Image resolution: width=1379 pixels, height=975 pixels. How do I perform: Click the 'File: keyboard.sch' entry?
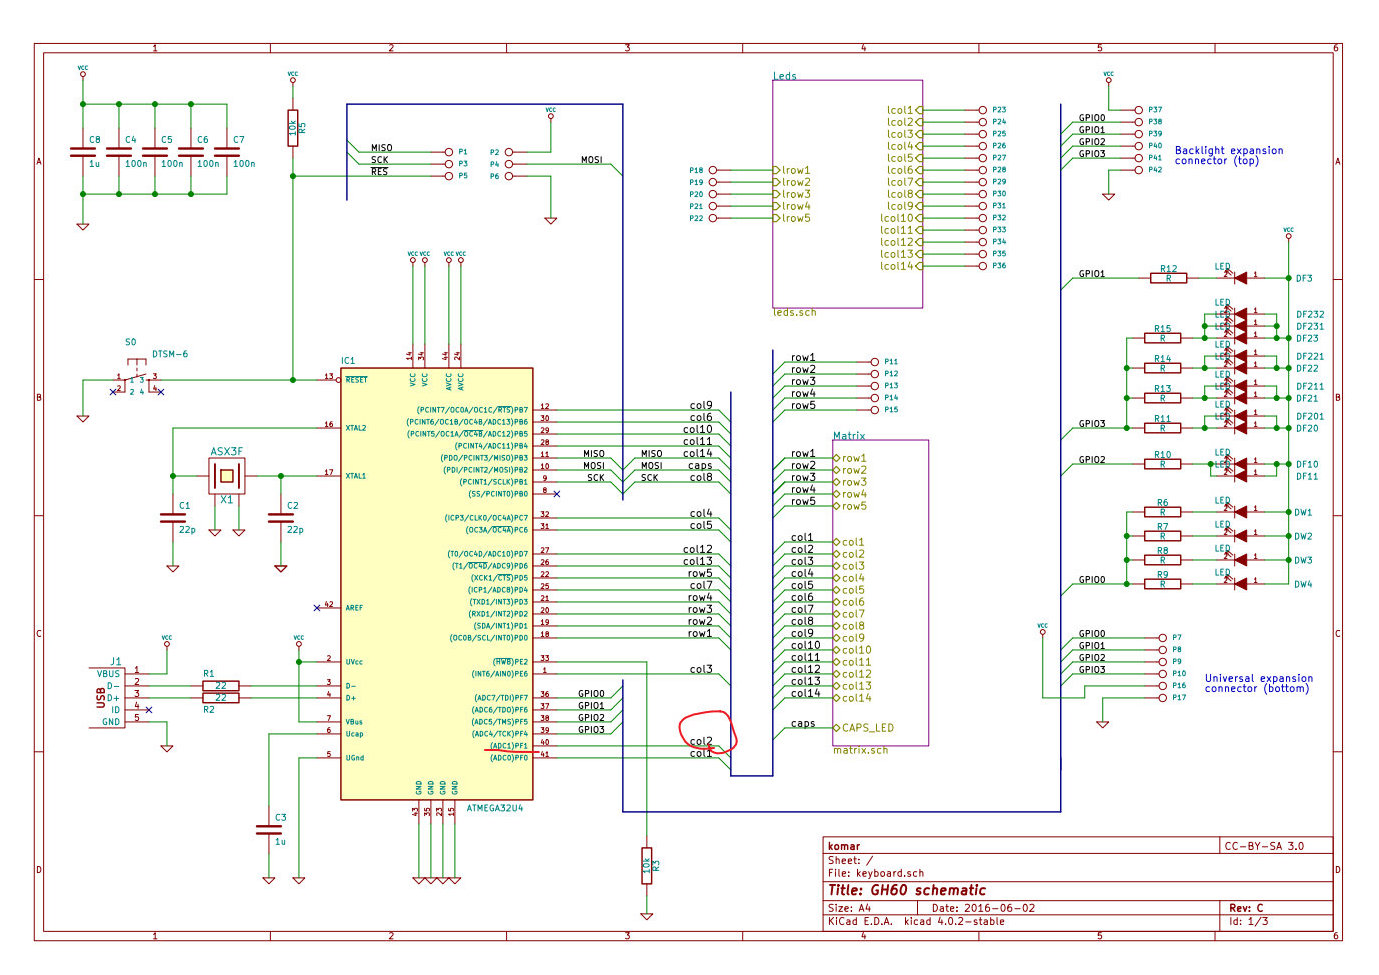point(876,873)
